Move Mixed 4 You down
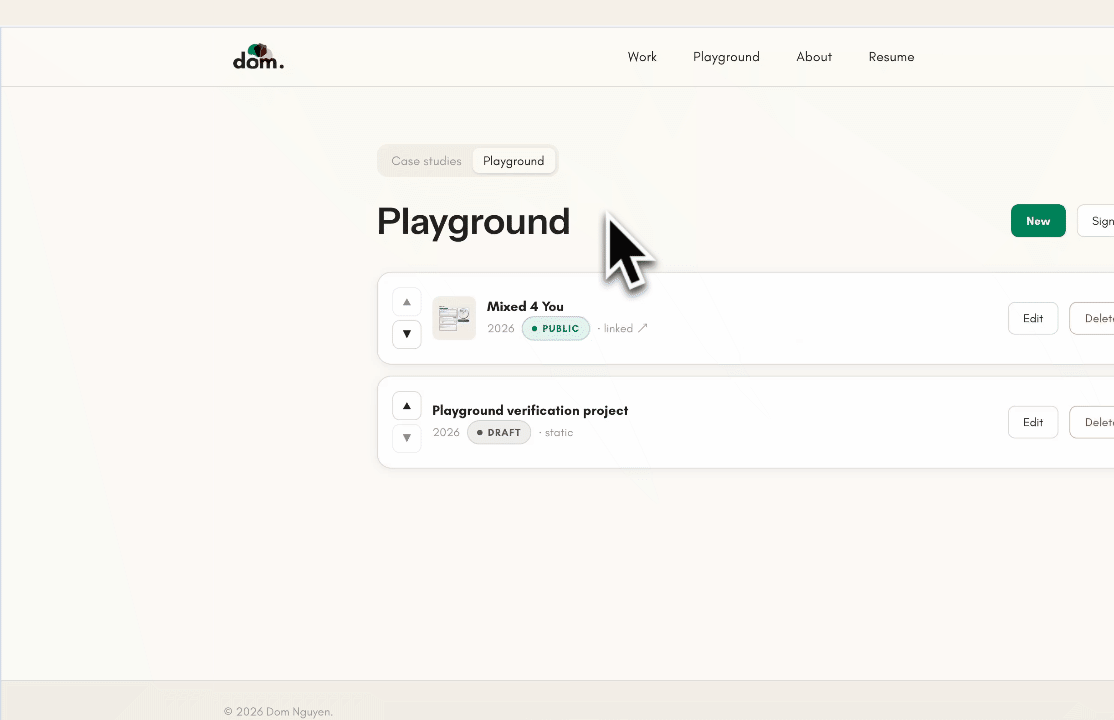 pyautogui.click(x=406, y=334)
